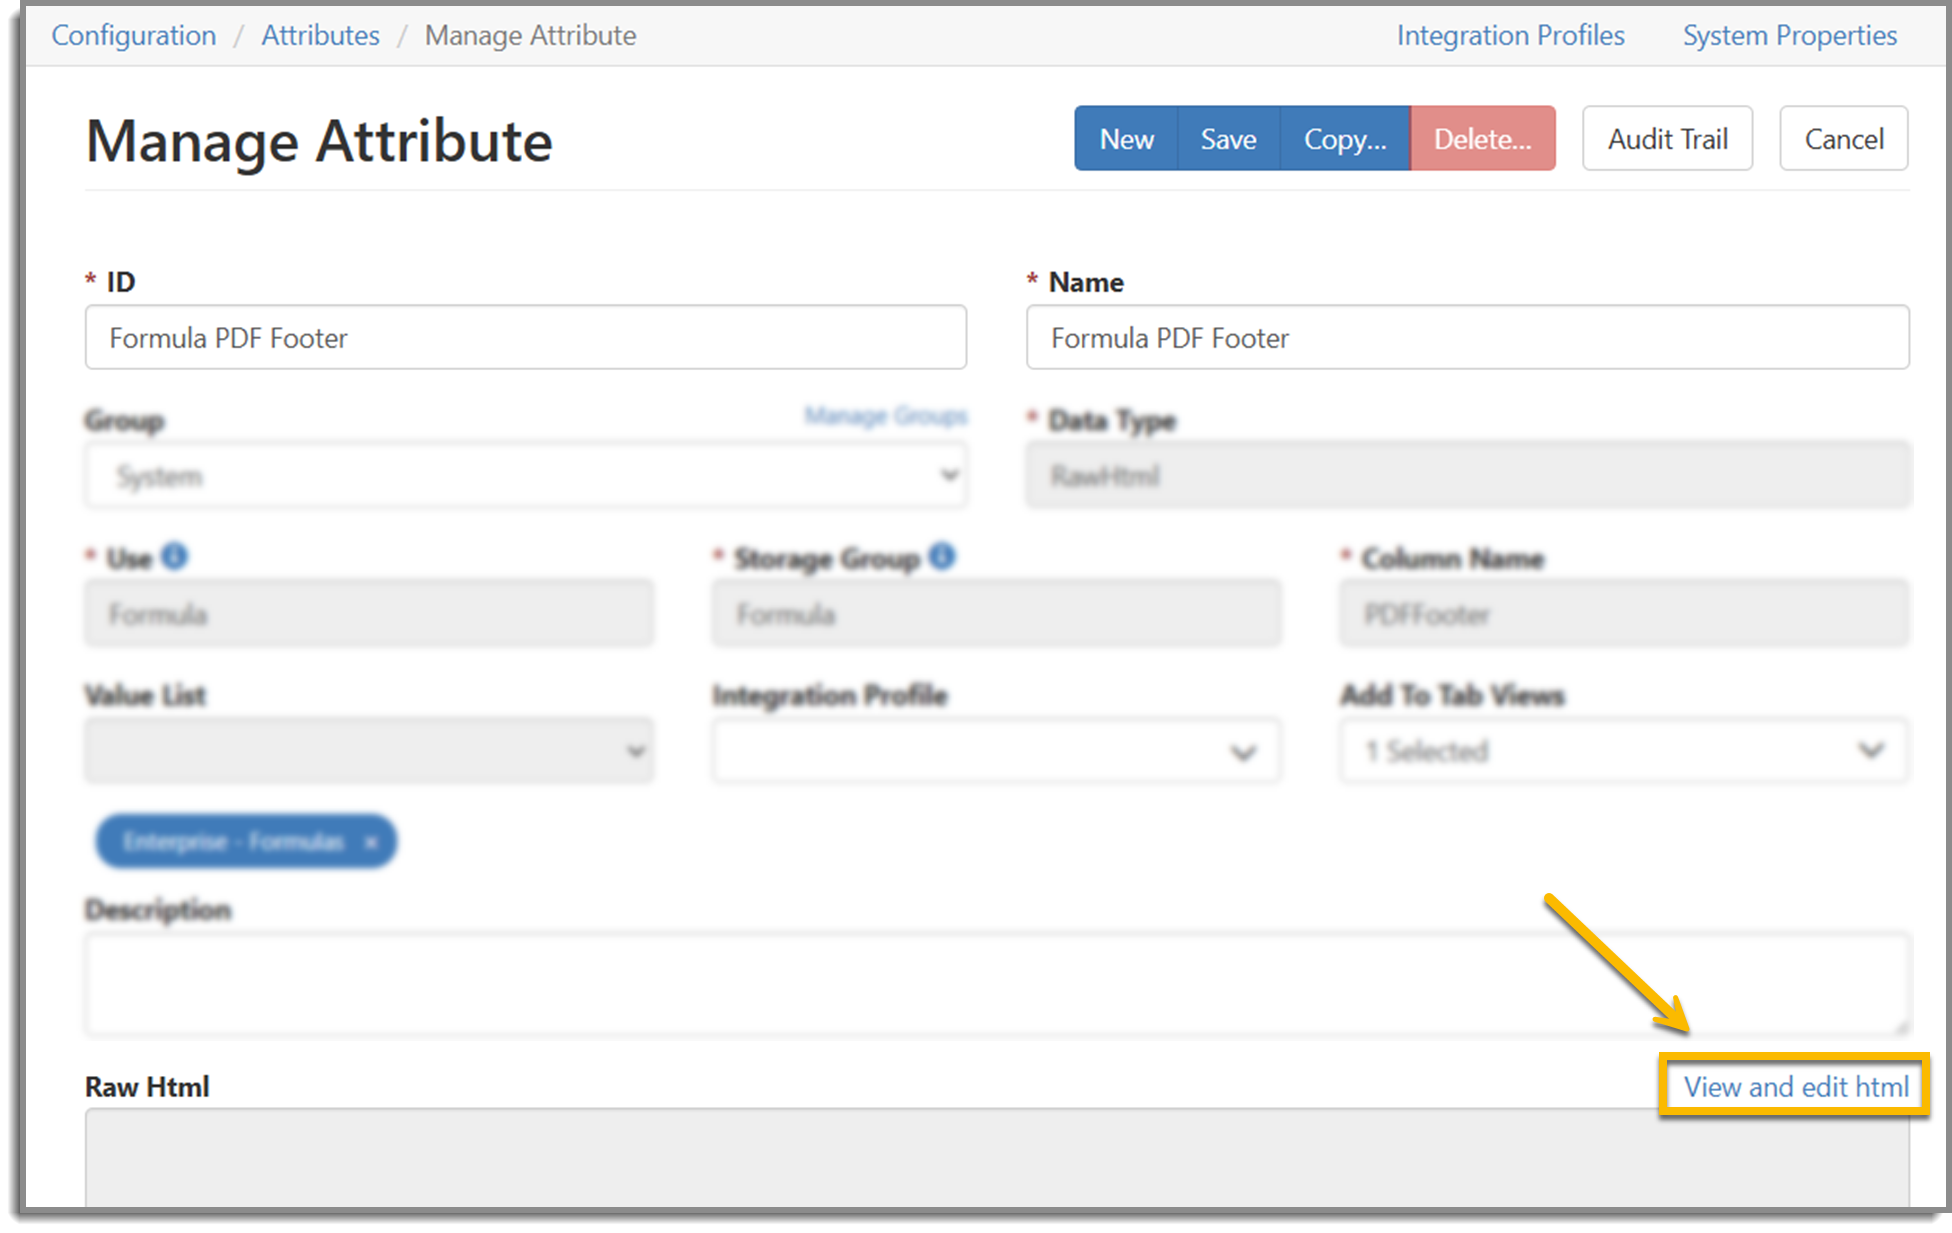This screenshot has width=1952, height=1233.
Task: Click the Copy... button
Action: (x=1344, y=139)
